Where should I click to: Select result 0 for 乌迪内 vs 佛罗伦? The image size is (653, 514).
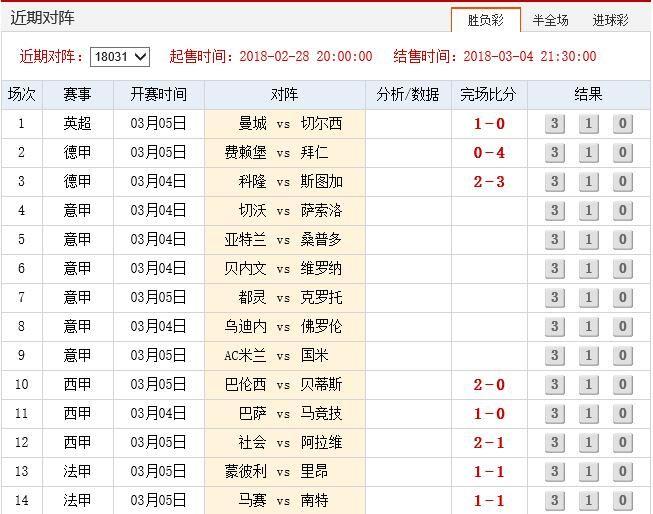coord(623,327)
